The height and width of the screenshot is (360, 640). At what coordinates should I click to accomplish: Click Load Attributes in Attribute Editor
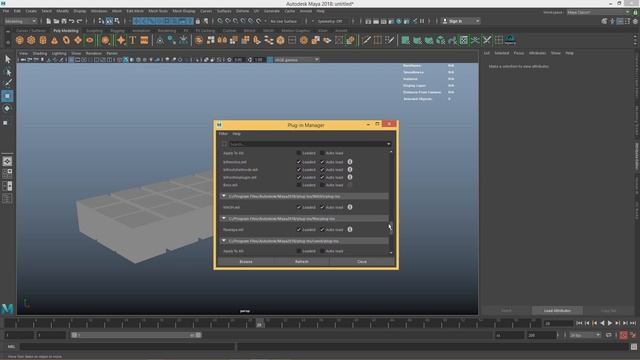tap(557, 311)
